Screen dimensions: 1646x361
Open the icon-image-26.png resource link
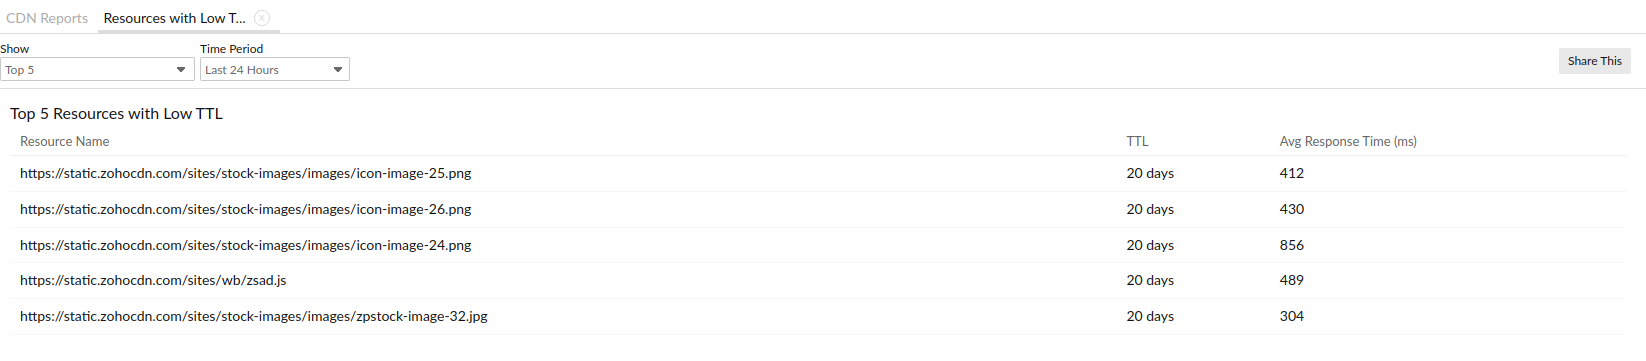click(x=245, y=209)
